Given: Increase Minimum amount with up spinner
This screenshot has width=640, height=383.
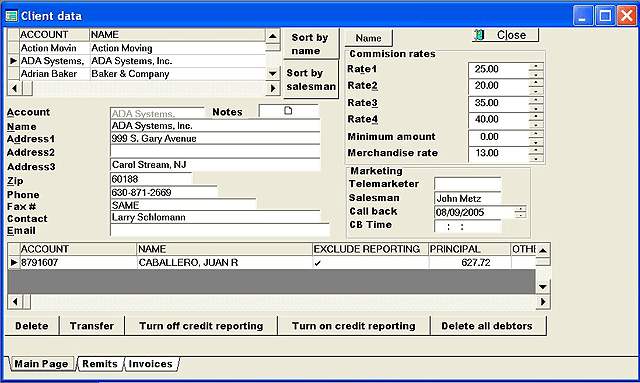Looking at the screenshot, I should [x=536, y=134].
